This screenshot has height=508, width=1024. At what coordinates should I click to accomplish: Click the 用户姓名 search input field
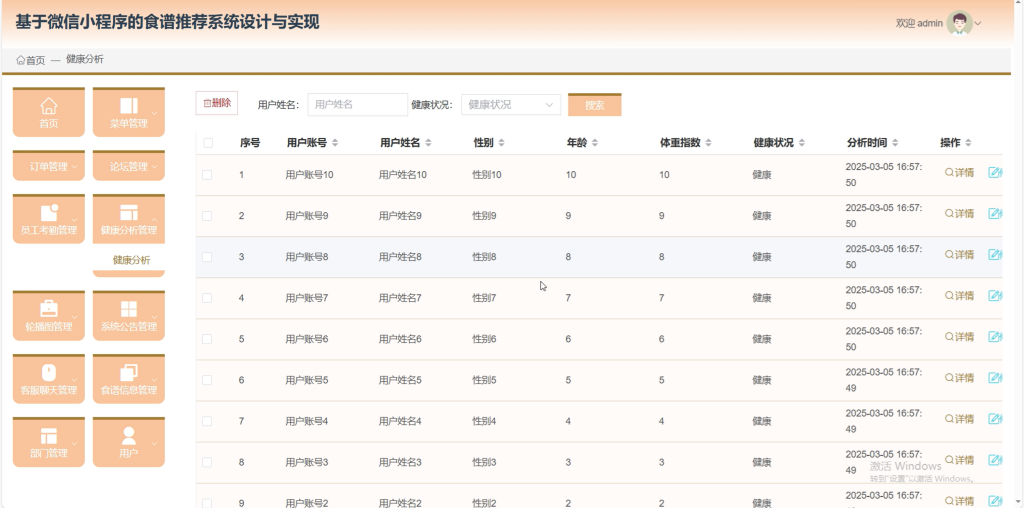pos(357,104)
